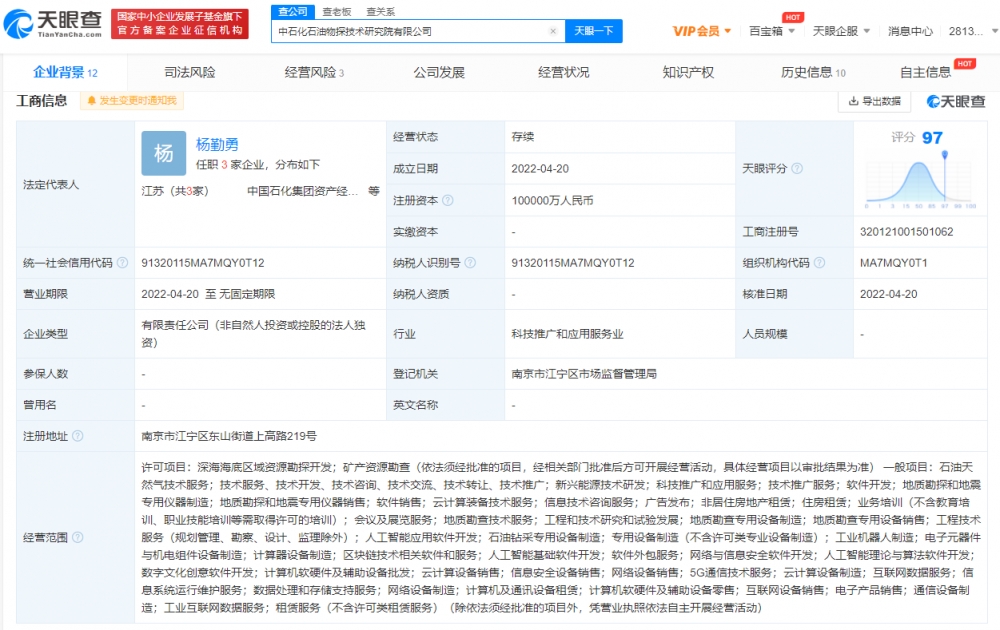Open the 历史信息 tab
This screenshot has height=630, width=1000.
[x=812, y=73]
